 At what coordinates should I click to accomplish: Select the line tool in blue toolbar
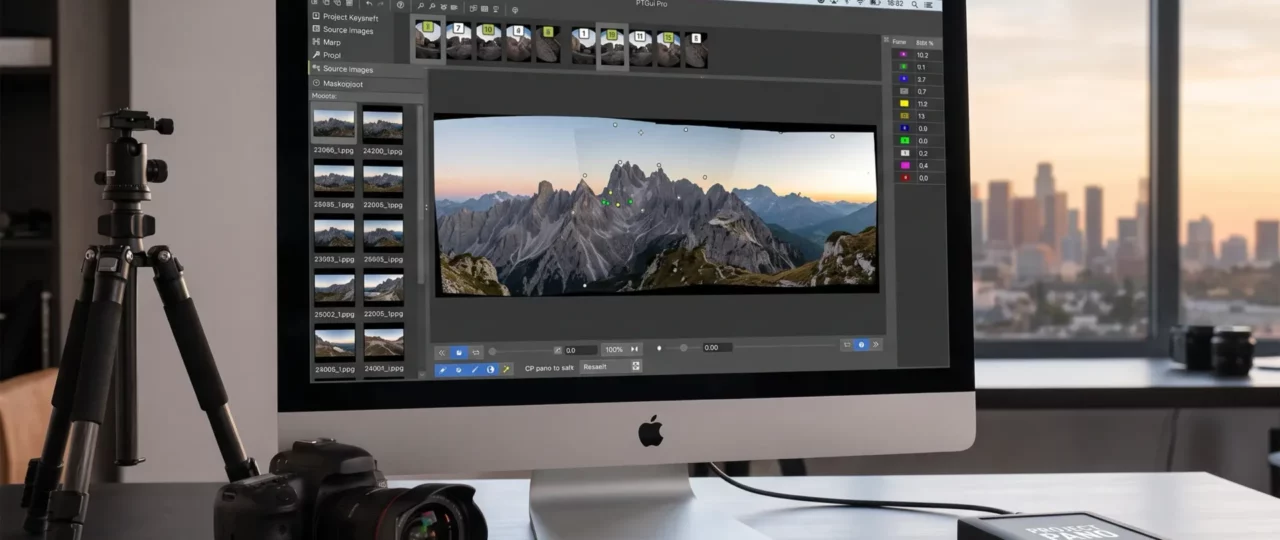click(x=475, y=369)
